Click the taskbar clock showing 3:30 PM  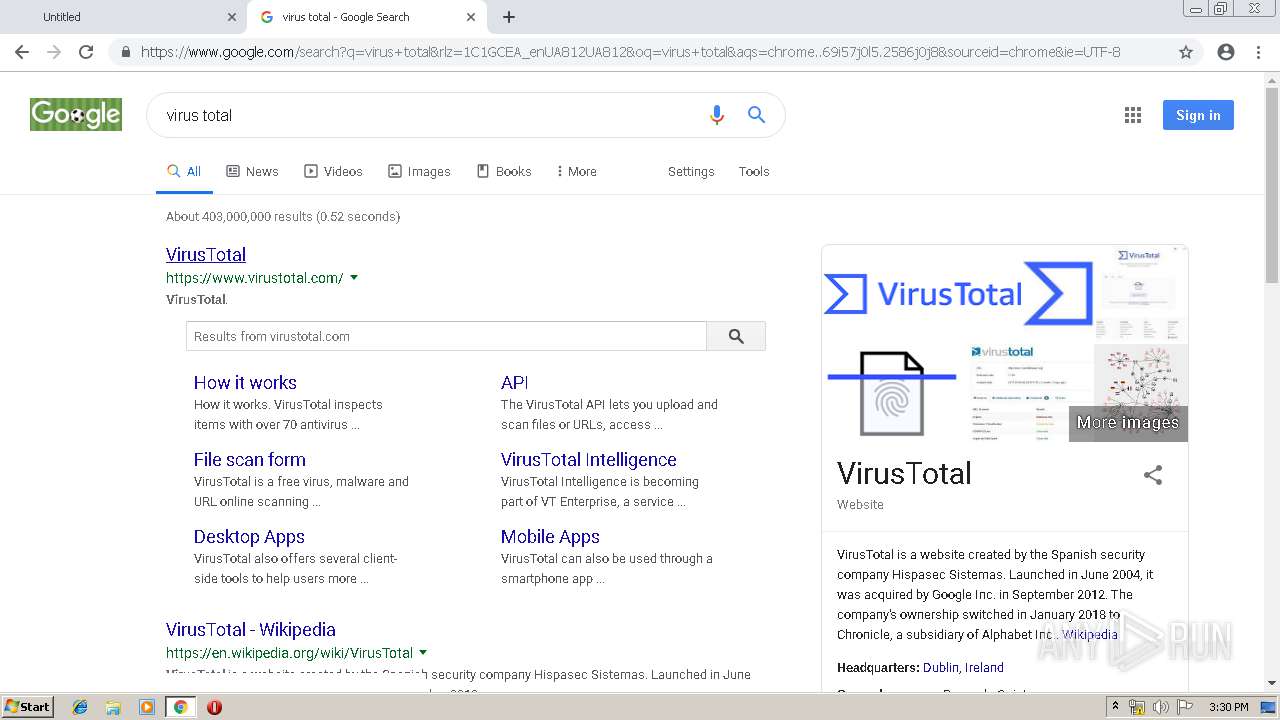point(1228,707)
